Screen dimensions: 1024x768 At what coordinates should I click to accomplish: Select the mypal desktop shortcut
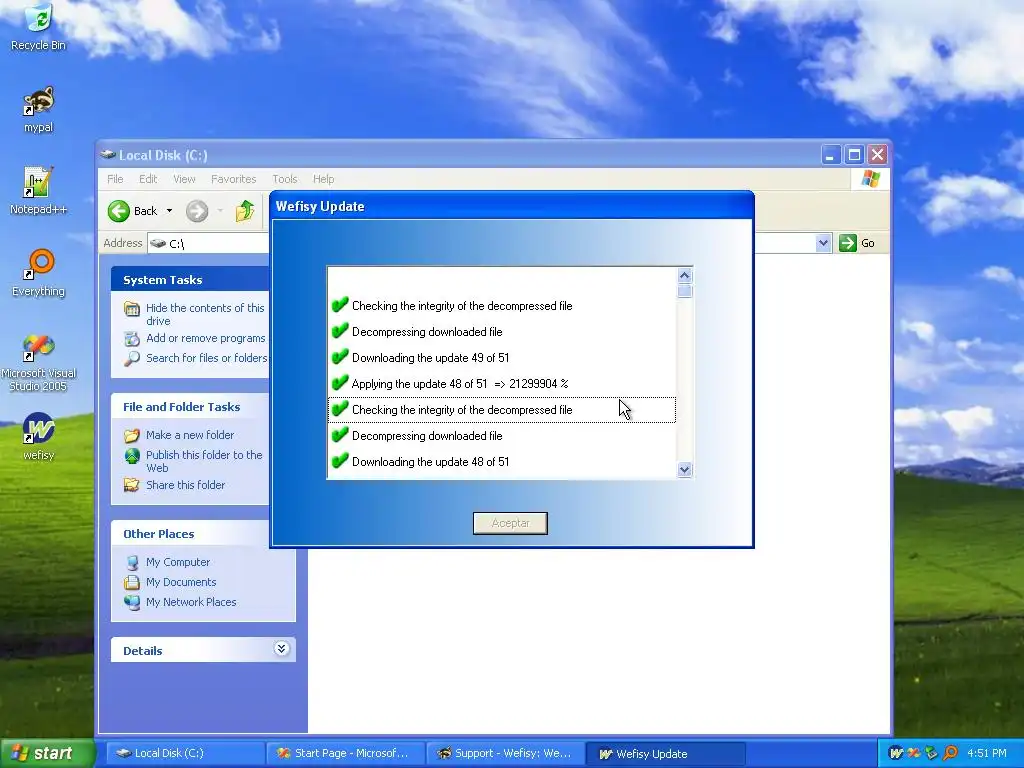pyautogui.click(x=39, y=110)
